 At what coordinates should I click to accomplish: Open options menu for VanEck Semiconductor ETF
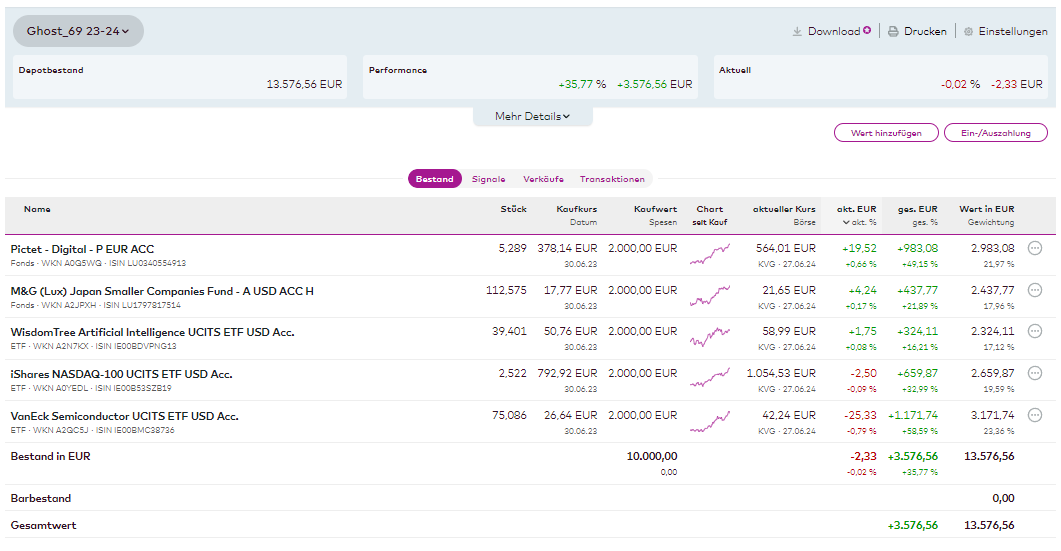(1035, 416)
